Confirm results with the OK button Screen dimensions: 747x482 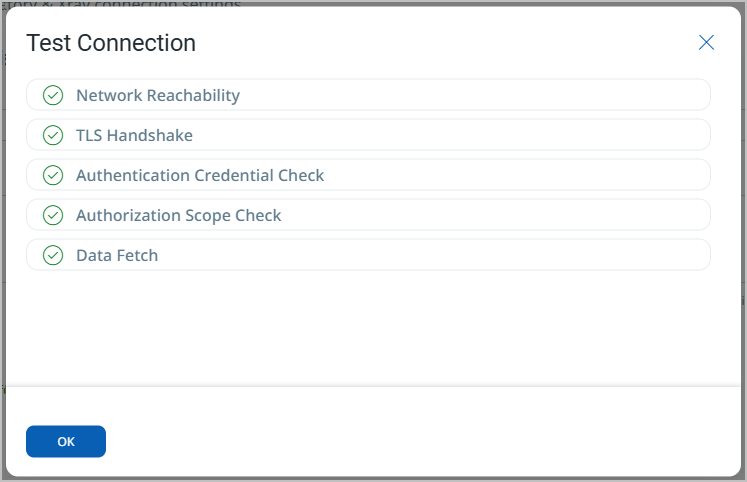coord(66,442)
